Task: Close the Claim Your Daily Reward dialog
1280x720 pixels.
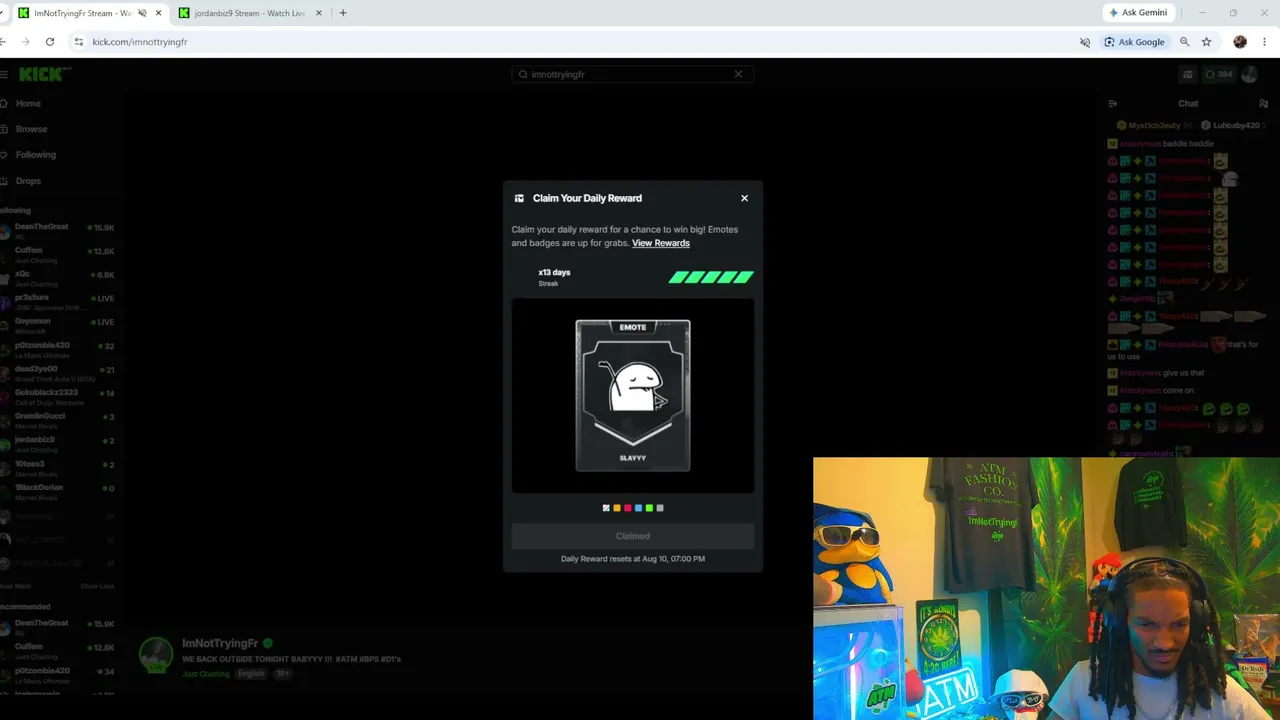Action: click(744, 198)
